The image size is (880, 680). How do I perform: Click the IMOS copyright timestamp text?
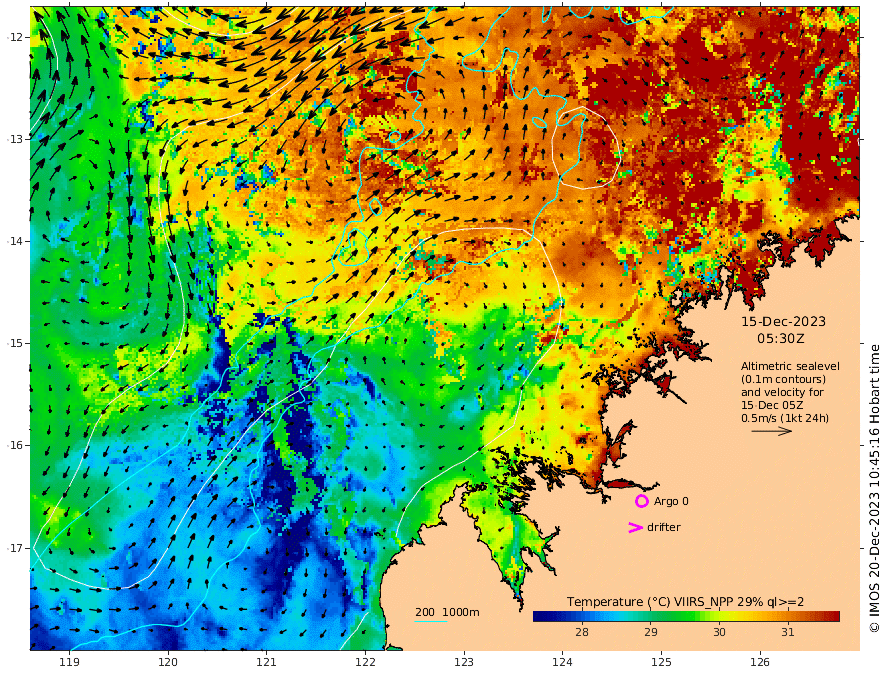click(874, 488)
